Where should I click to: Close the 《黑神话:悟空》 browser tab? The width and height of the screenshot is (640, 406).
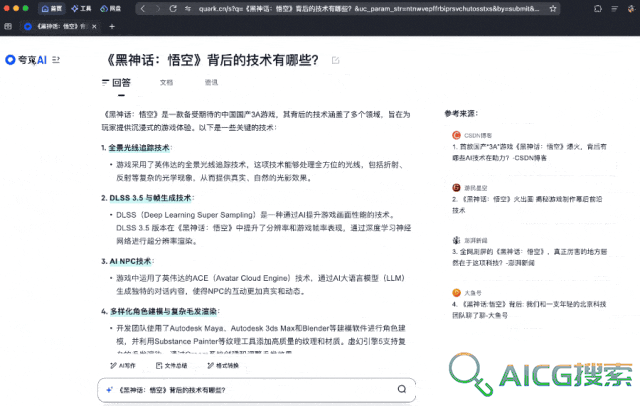[94, 27]
